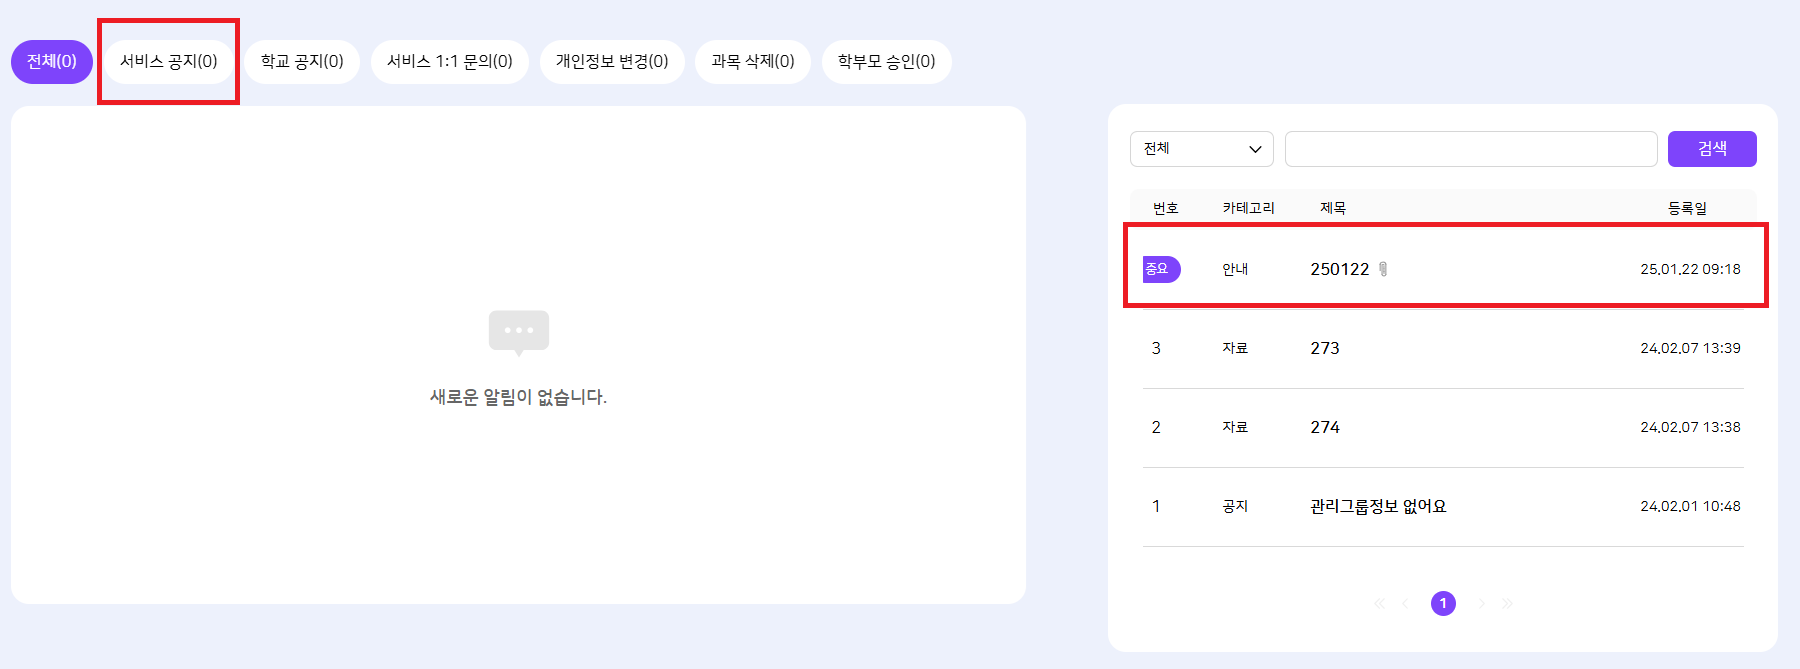Click the previous page single-left arrow
The width and height of the screenshot is (1800, 669).
click(1405, 603)
